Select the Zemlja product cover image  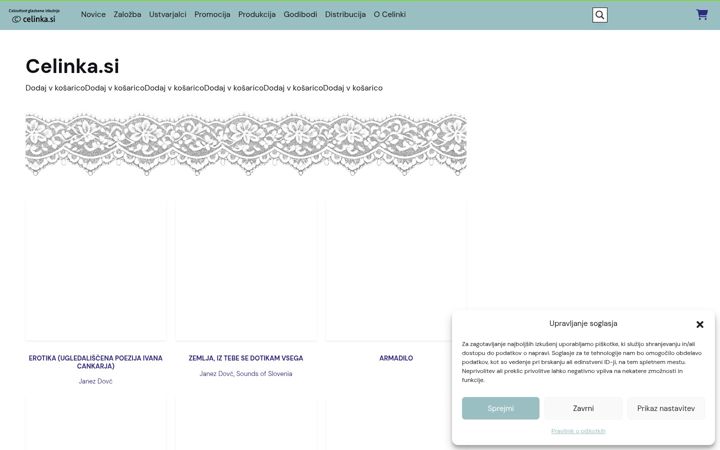[246, 270]
